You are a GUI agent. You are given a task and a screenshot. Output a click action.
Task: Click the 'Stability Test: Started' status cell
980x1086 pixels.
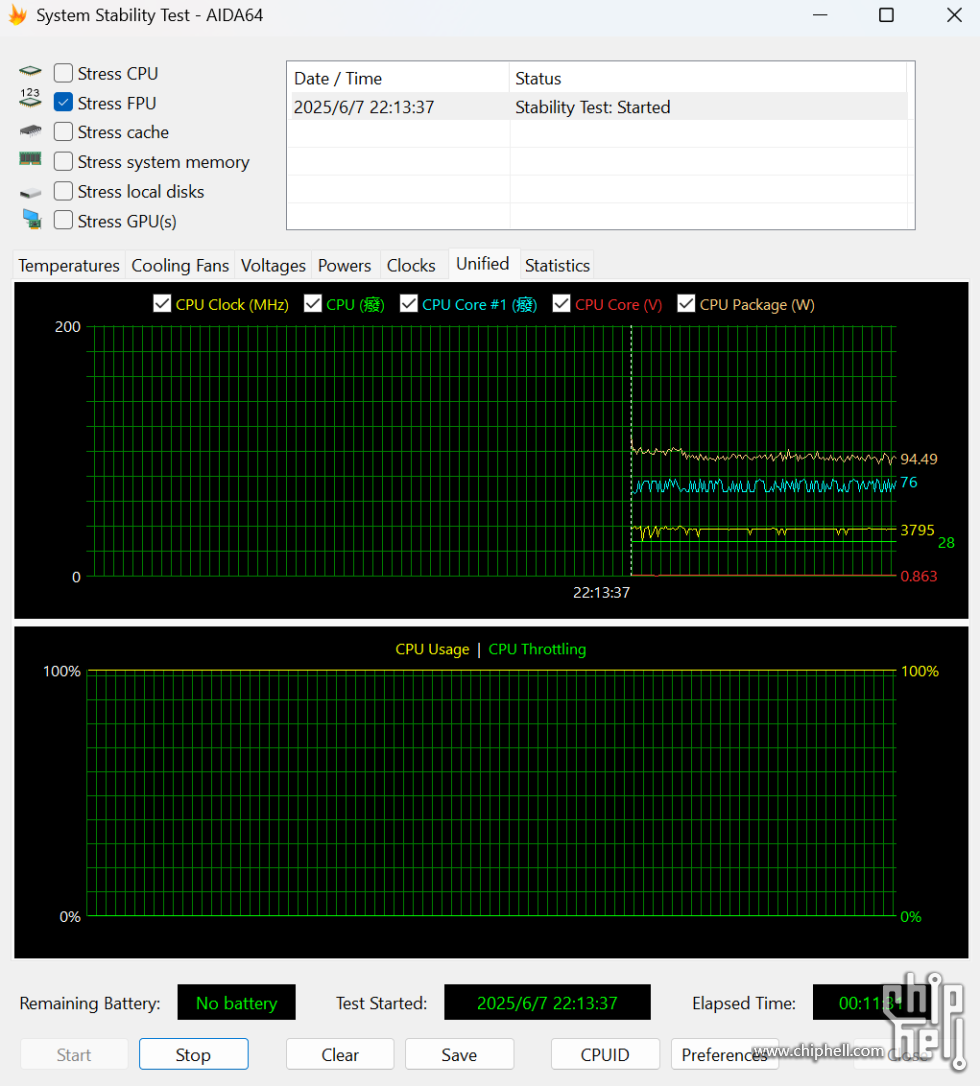pyautogui.click(x=593, y=107)
